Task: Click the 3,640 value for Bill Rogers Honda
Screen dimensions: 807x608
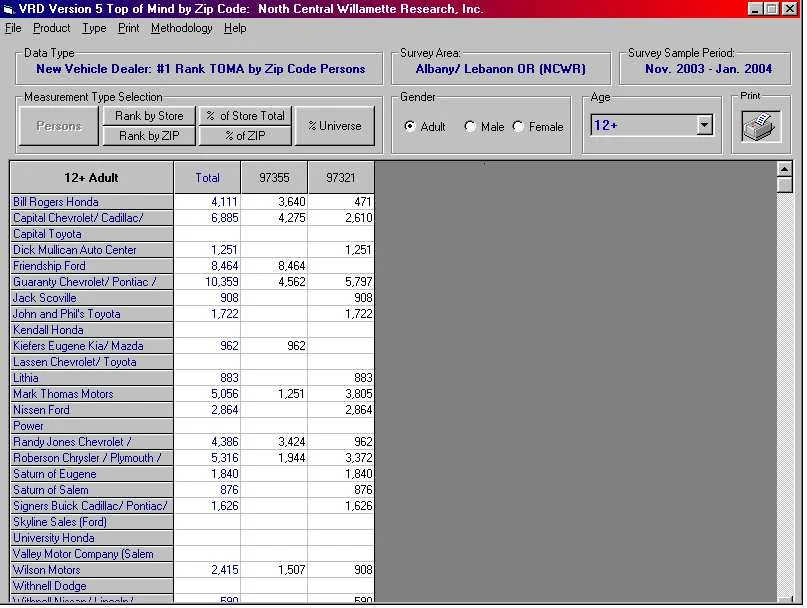Action: (274, 202)
